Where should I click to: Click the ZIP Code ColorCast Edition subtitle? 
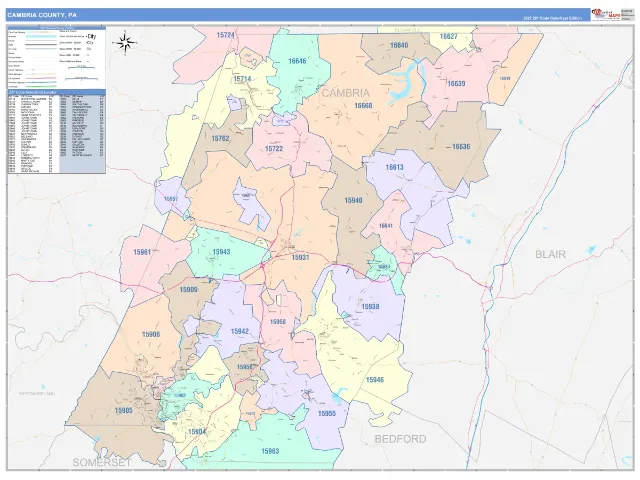pyautogui.click(x=553, y=18)
